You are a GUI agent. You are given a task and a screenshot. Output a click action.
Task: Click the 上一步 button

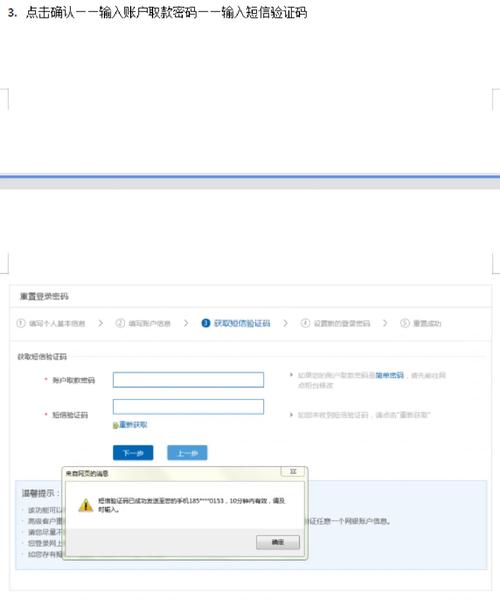pos(187,453)
